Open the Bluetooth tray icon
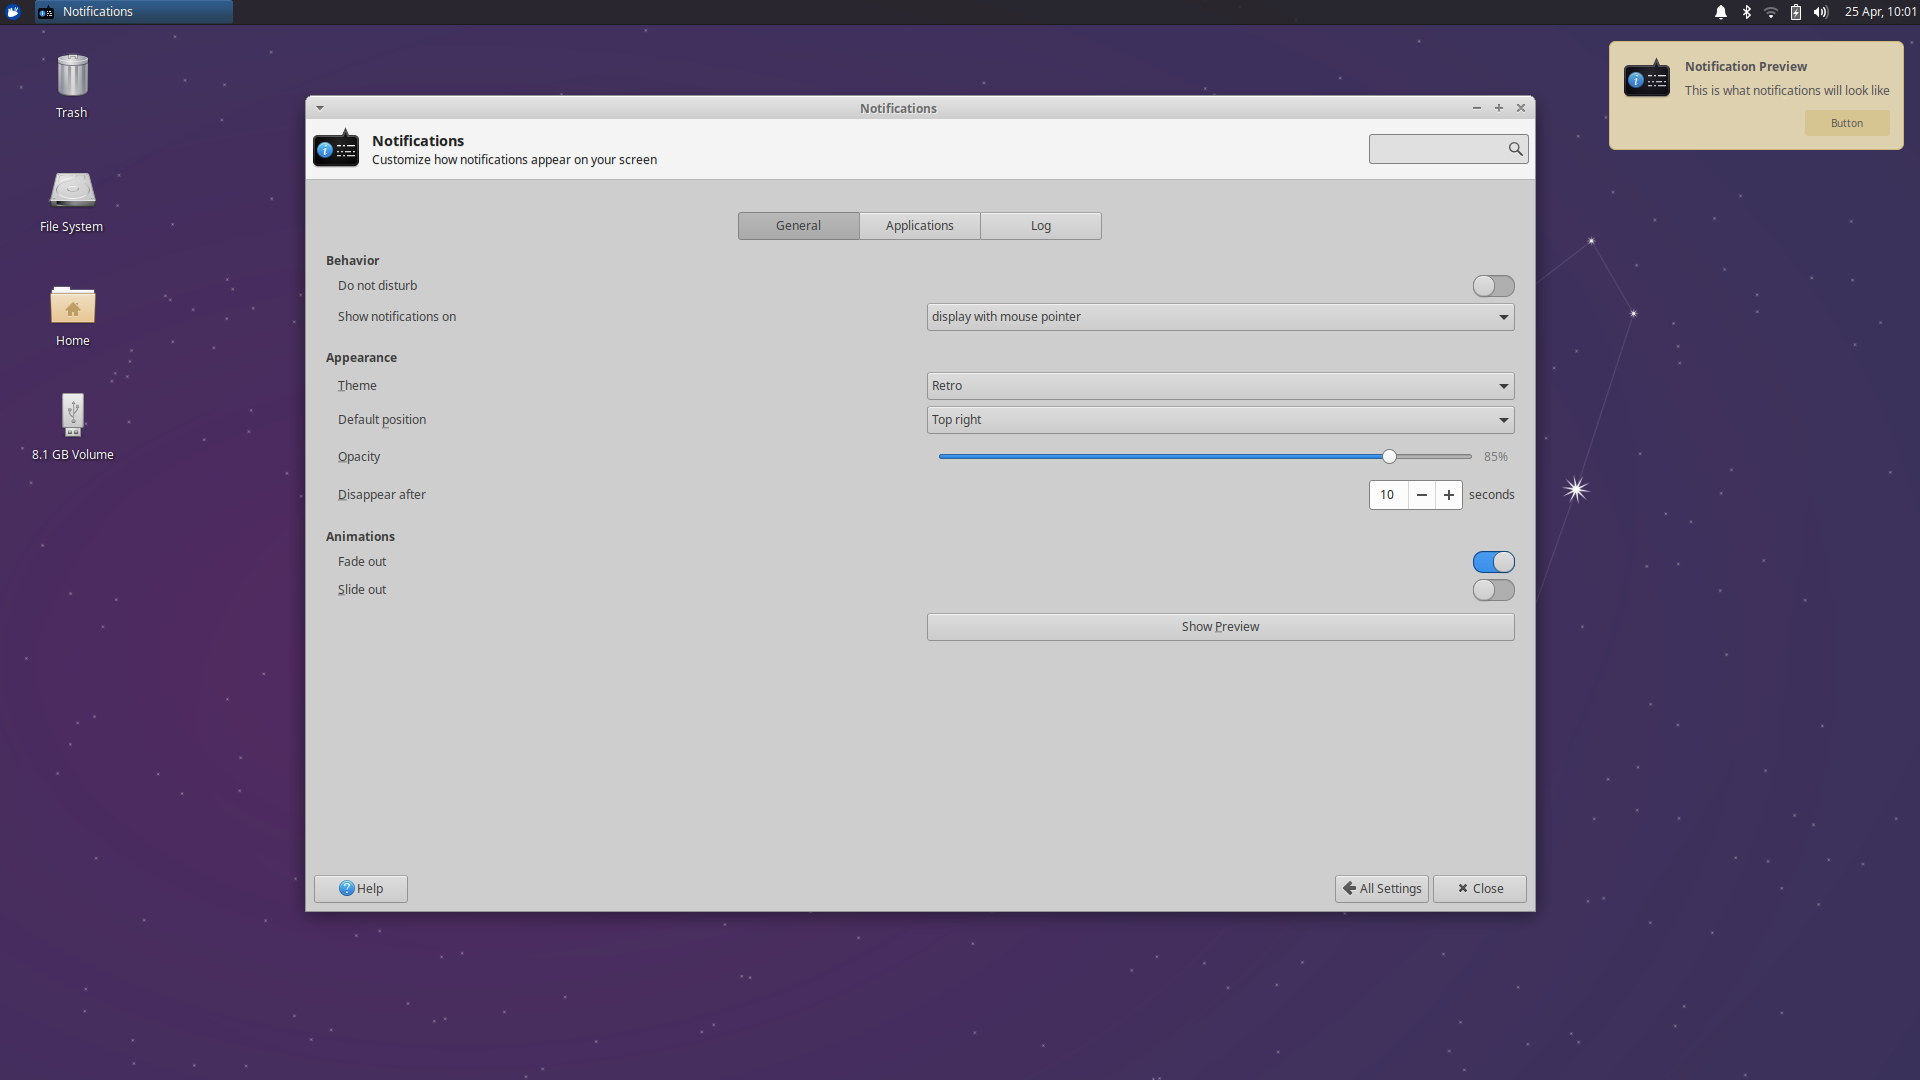Viewport: 1920px width, 1080px height. pyautogui.click(x=1747, y=12)
